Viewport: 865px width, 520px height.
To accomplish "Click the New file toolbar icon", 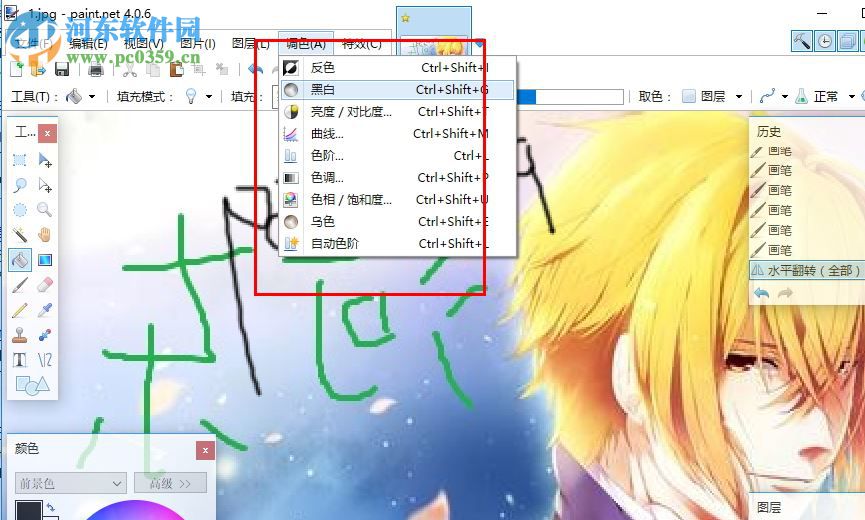I will 17,69.
